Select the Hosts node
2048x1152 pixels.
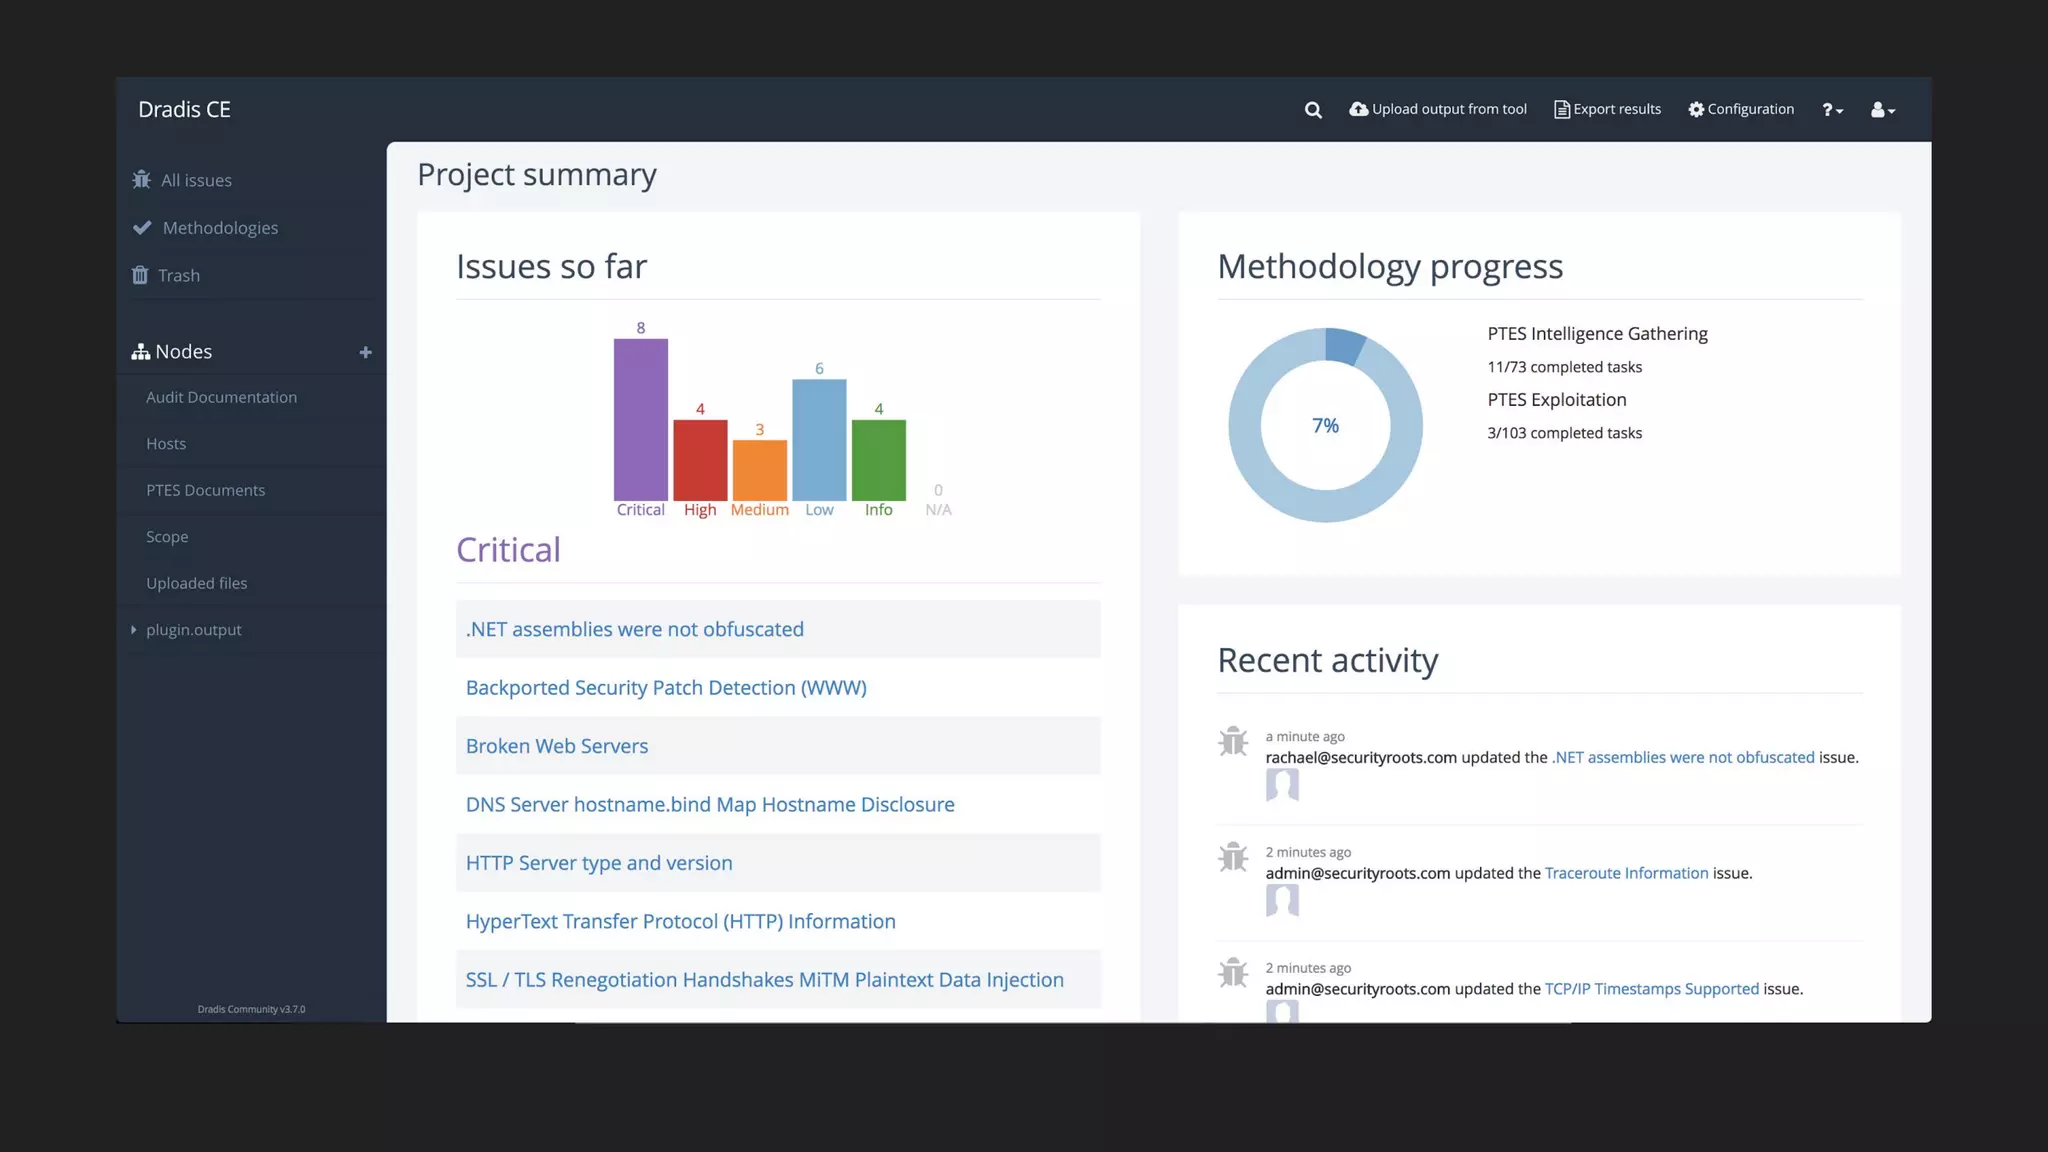tap(166, 444)
